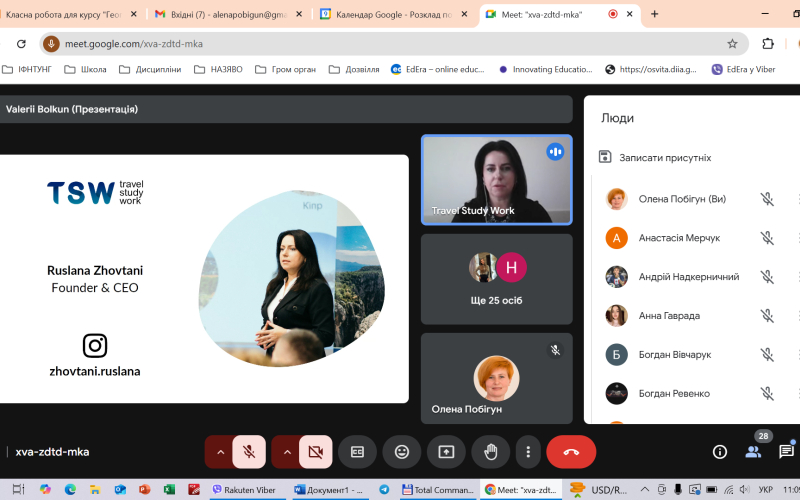Click muted mic icon for Анастасія Мерчук
Screen dimensions: 800x500
767,238
